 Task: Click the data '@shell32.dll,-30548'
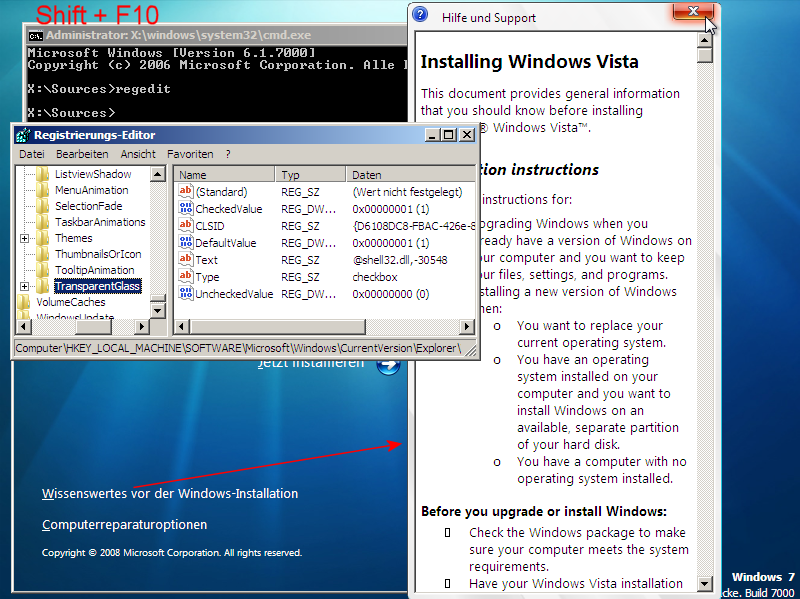pyautogui.click(x=399, y=260)
